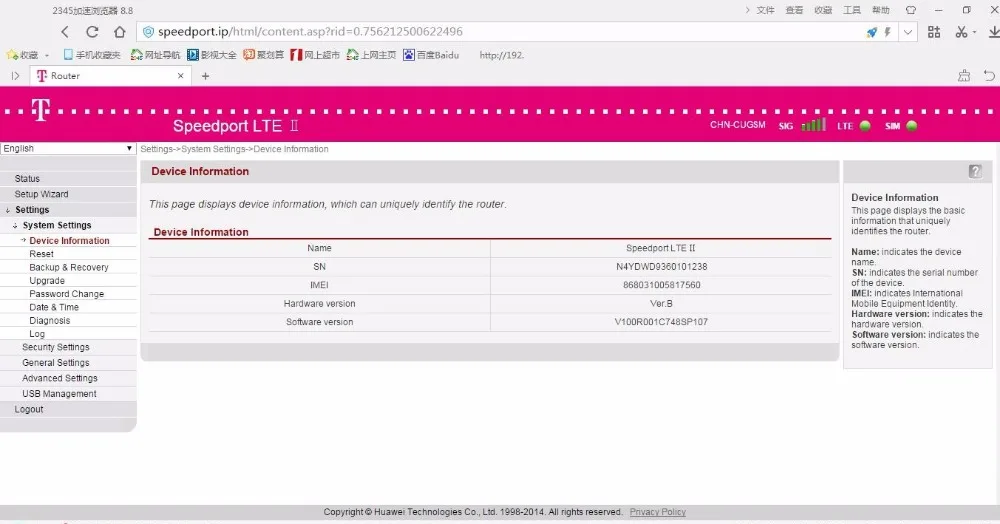Image resolution: width=1000 pixels, height=524 pixels.
Task: Open the Diagnosis page
Action: click(50, 321)
